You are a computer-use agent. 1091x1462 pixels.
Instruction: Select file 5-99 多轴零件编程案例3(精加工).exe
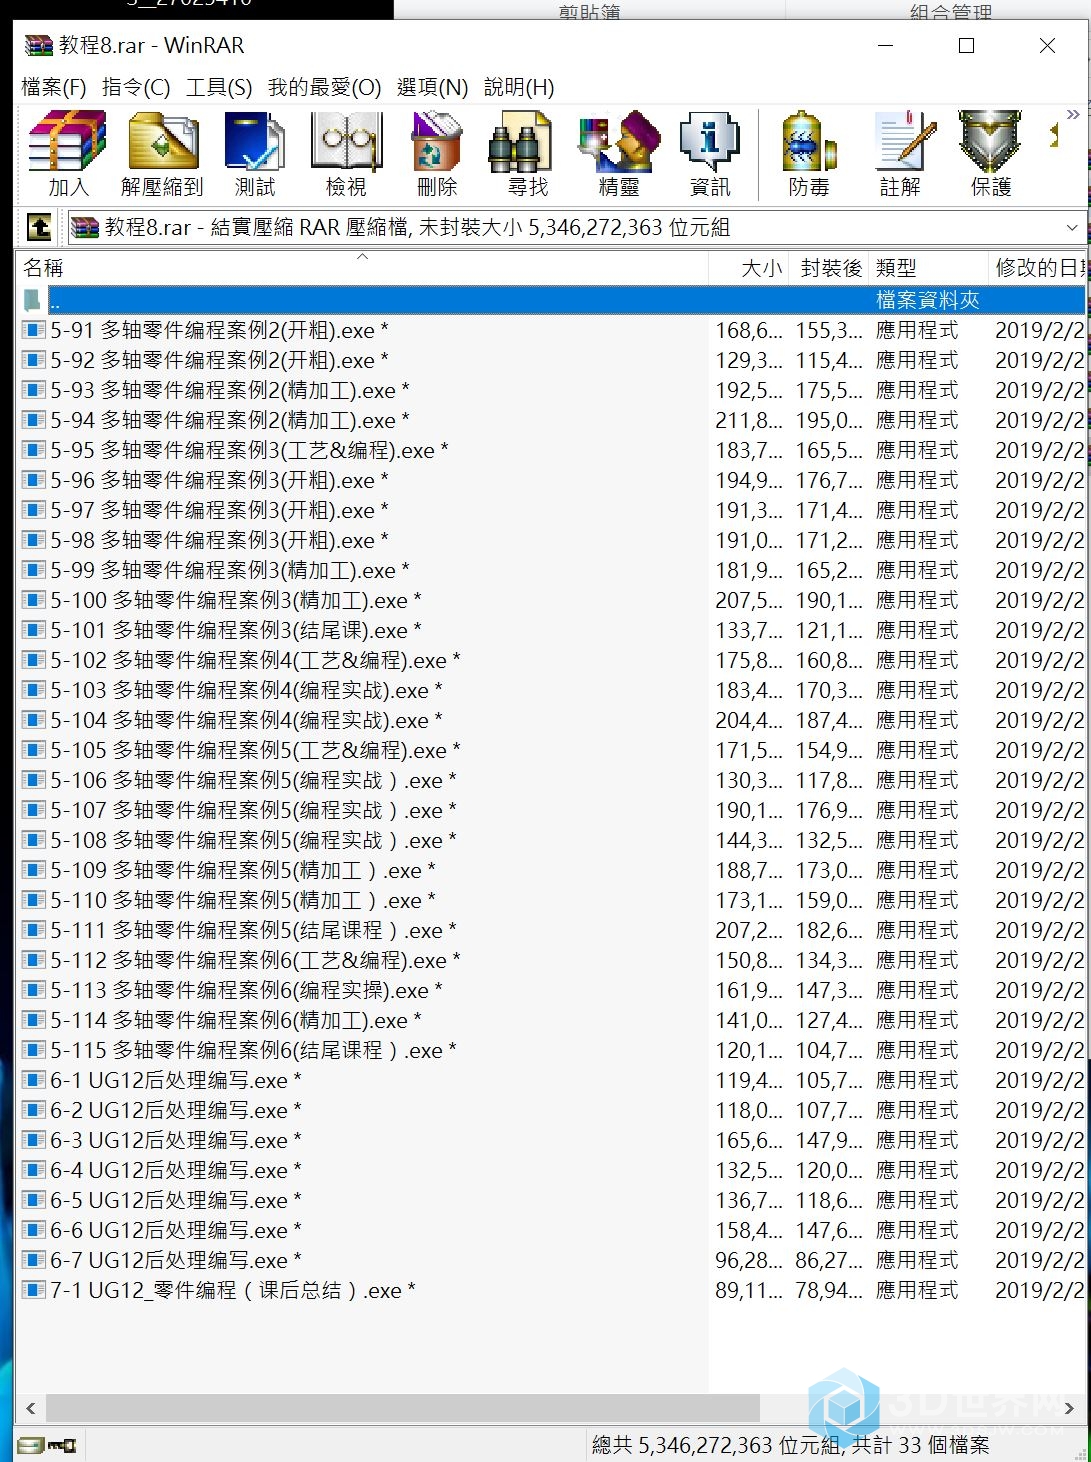click(552, 570)
